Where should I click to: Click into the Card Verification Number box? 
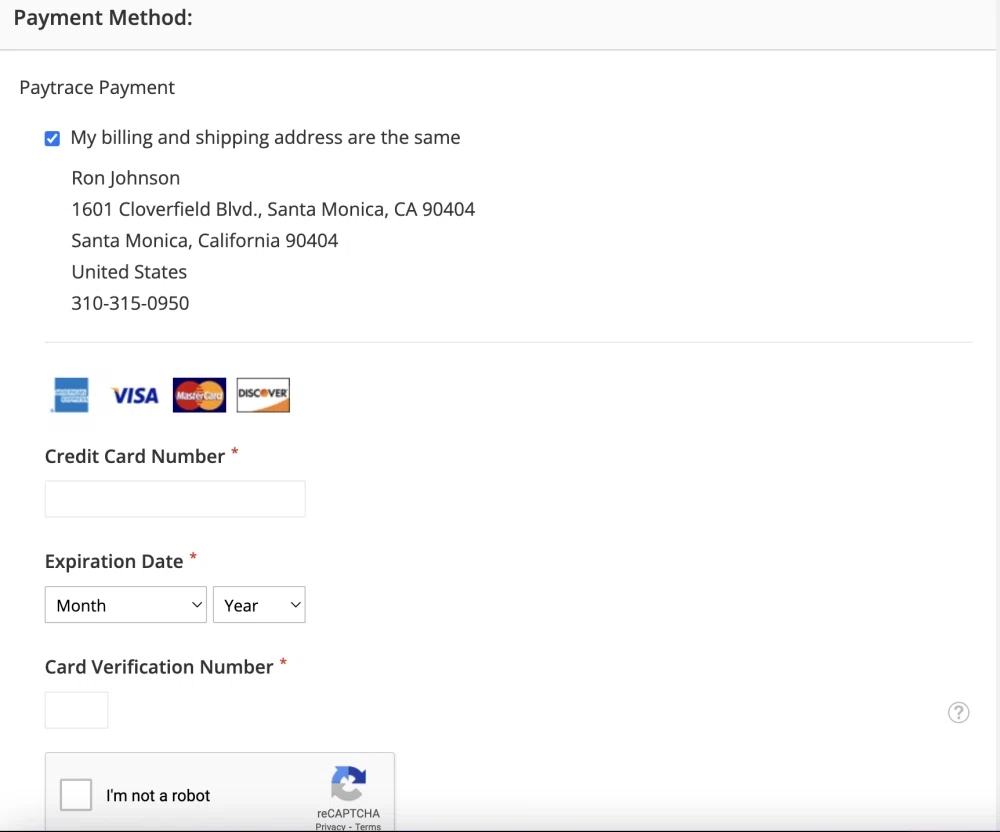(x=76, y=710)
